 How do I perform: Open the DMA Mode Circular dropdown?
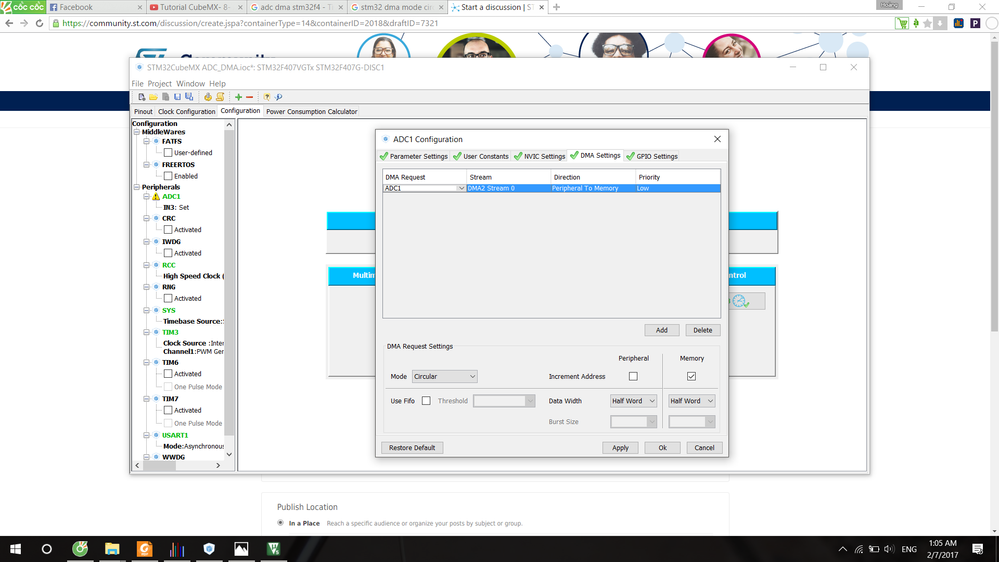tap(444, 377)
